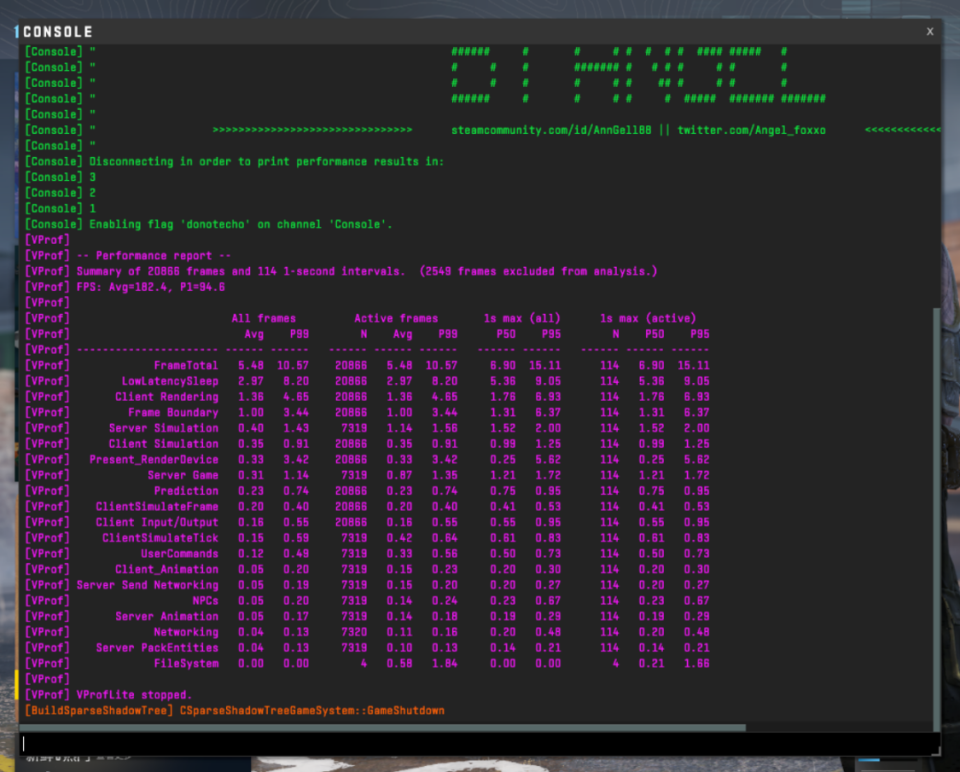Click the FileSystem row label
Image resolution: width=960 pixels, height=772 pixels.
click(x=186, y=664)
